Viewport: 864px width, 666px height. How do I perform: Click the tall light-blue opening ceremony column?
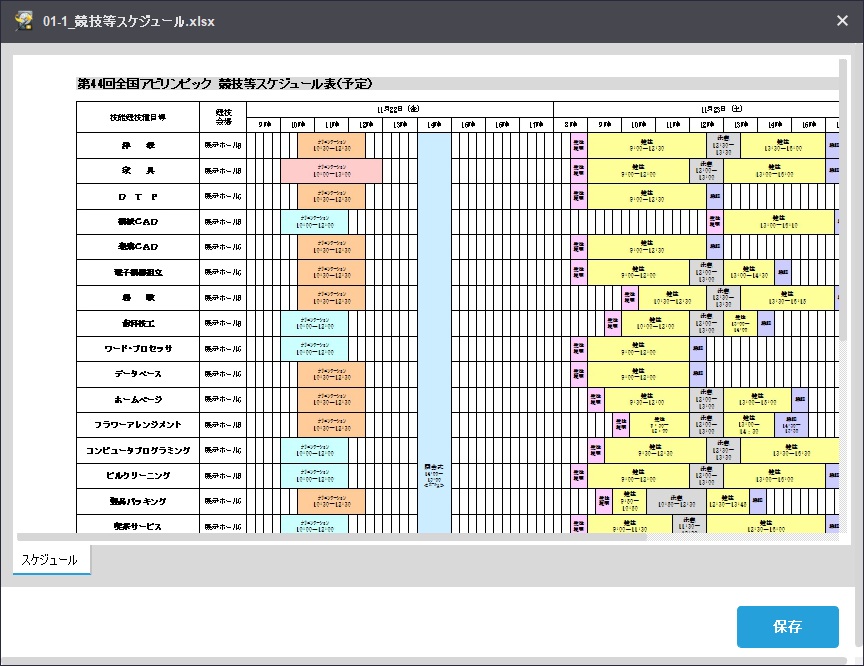pos(434,330)
